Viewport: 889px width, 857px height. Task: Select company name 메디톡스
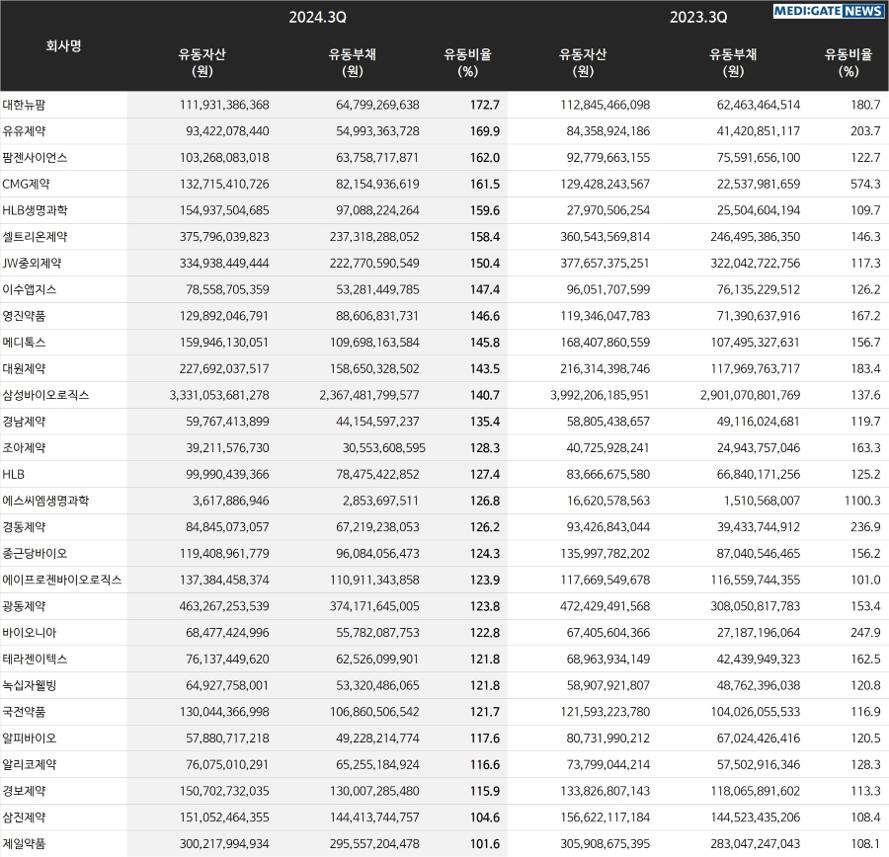(24, 342)
